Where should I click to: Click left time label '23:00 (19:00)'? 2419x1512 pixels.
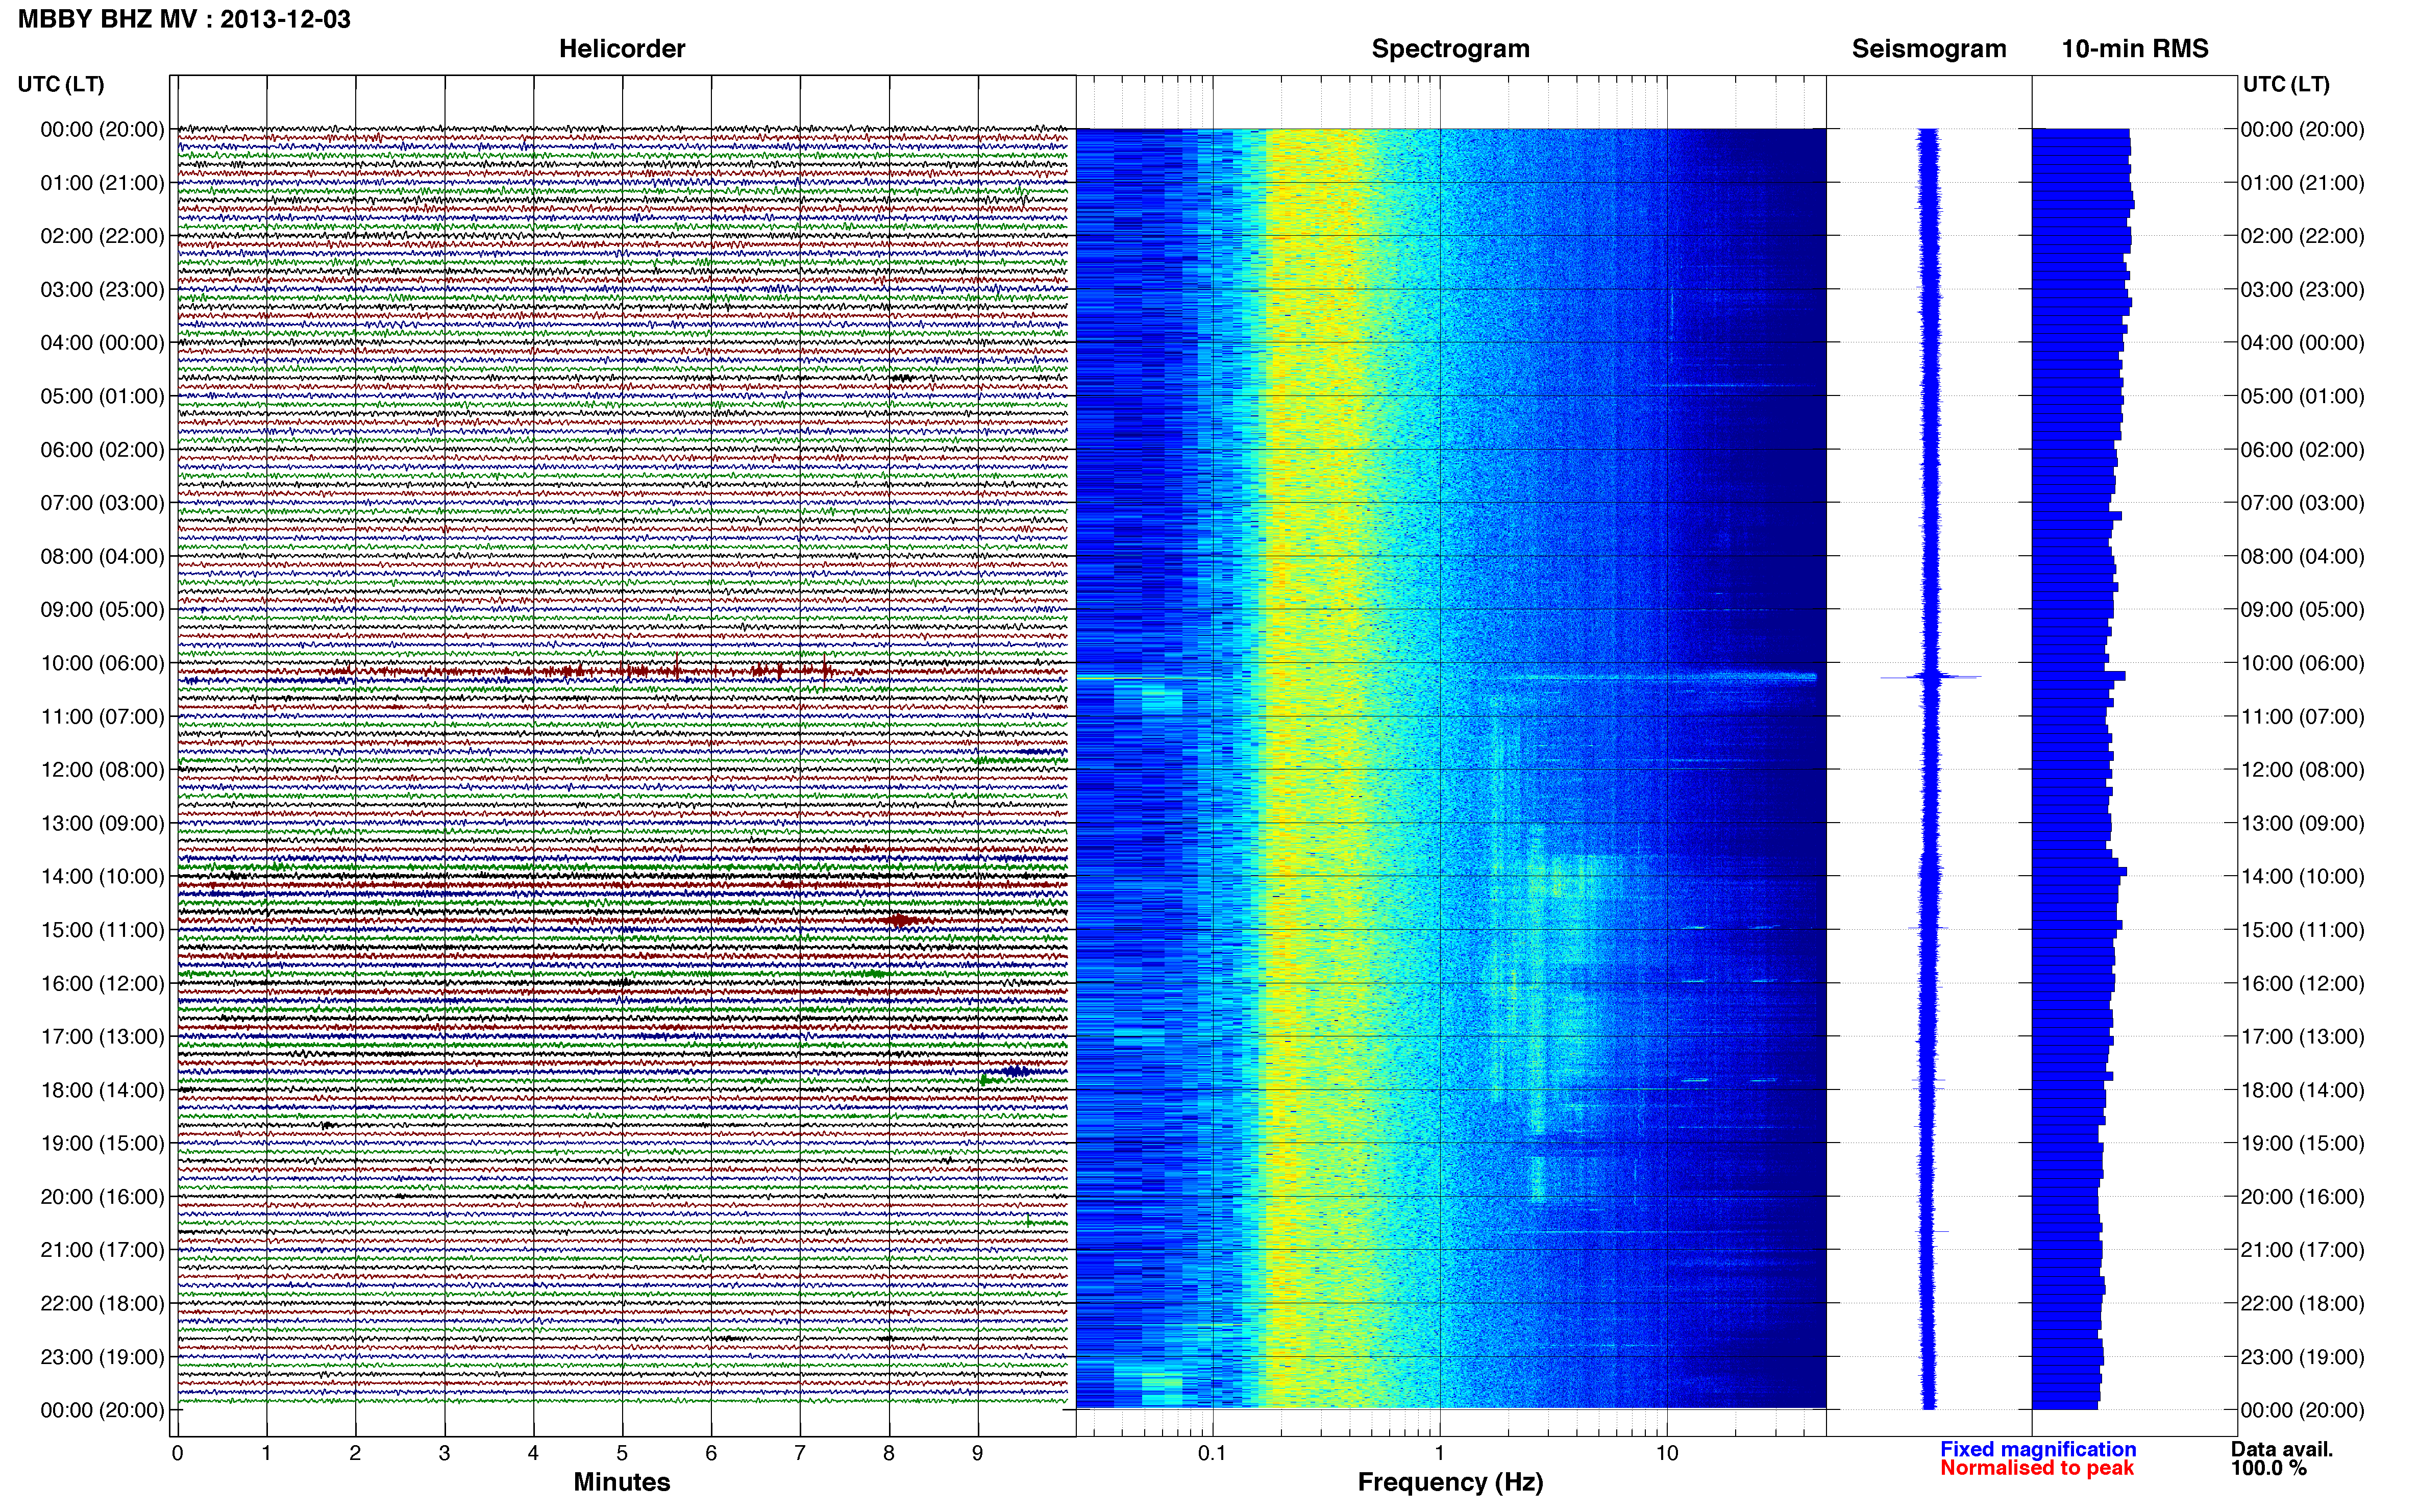point(102,1357)
